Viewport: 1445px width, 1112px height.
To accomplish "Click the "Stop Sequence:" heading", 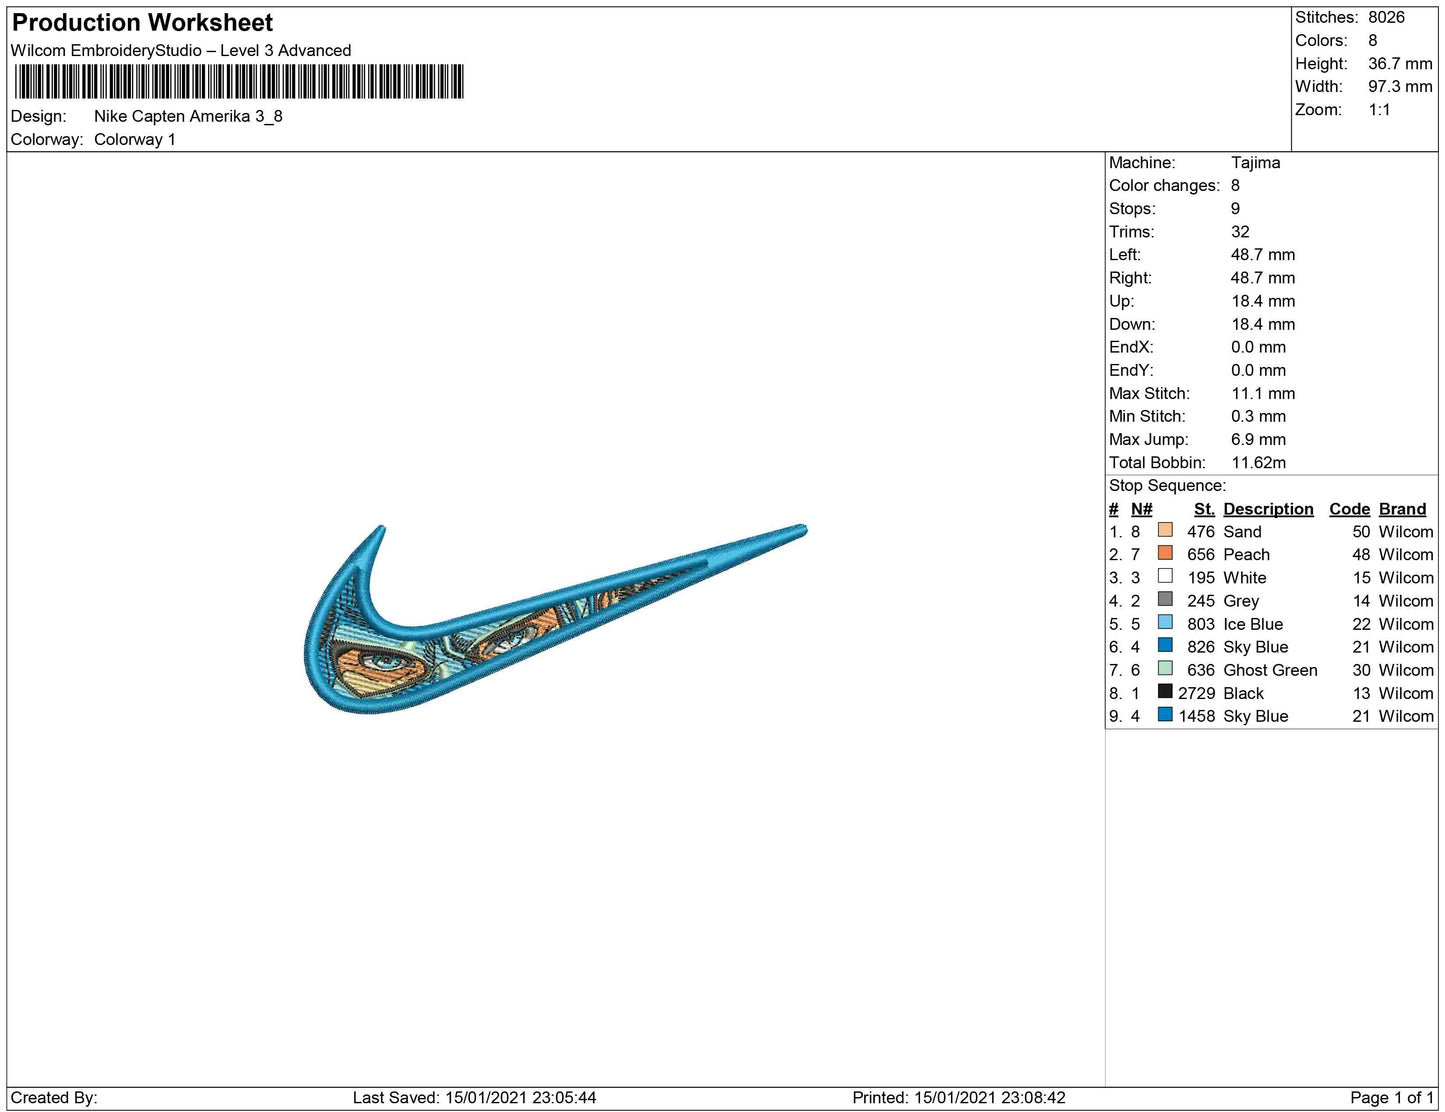I will [1167, 486].
